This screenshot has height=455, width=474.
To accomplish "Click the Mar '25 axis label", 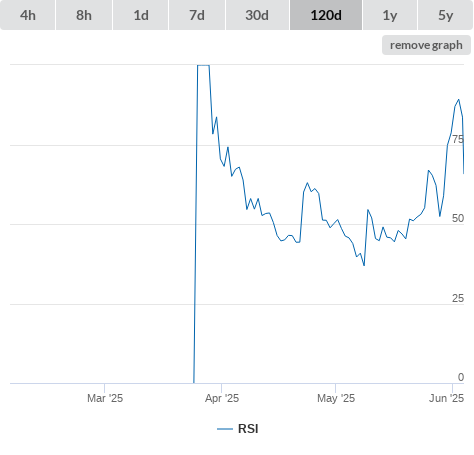I will pyautogui.click(x=105, y=398).
